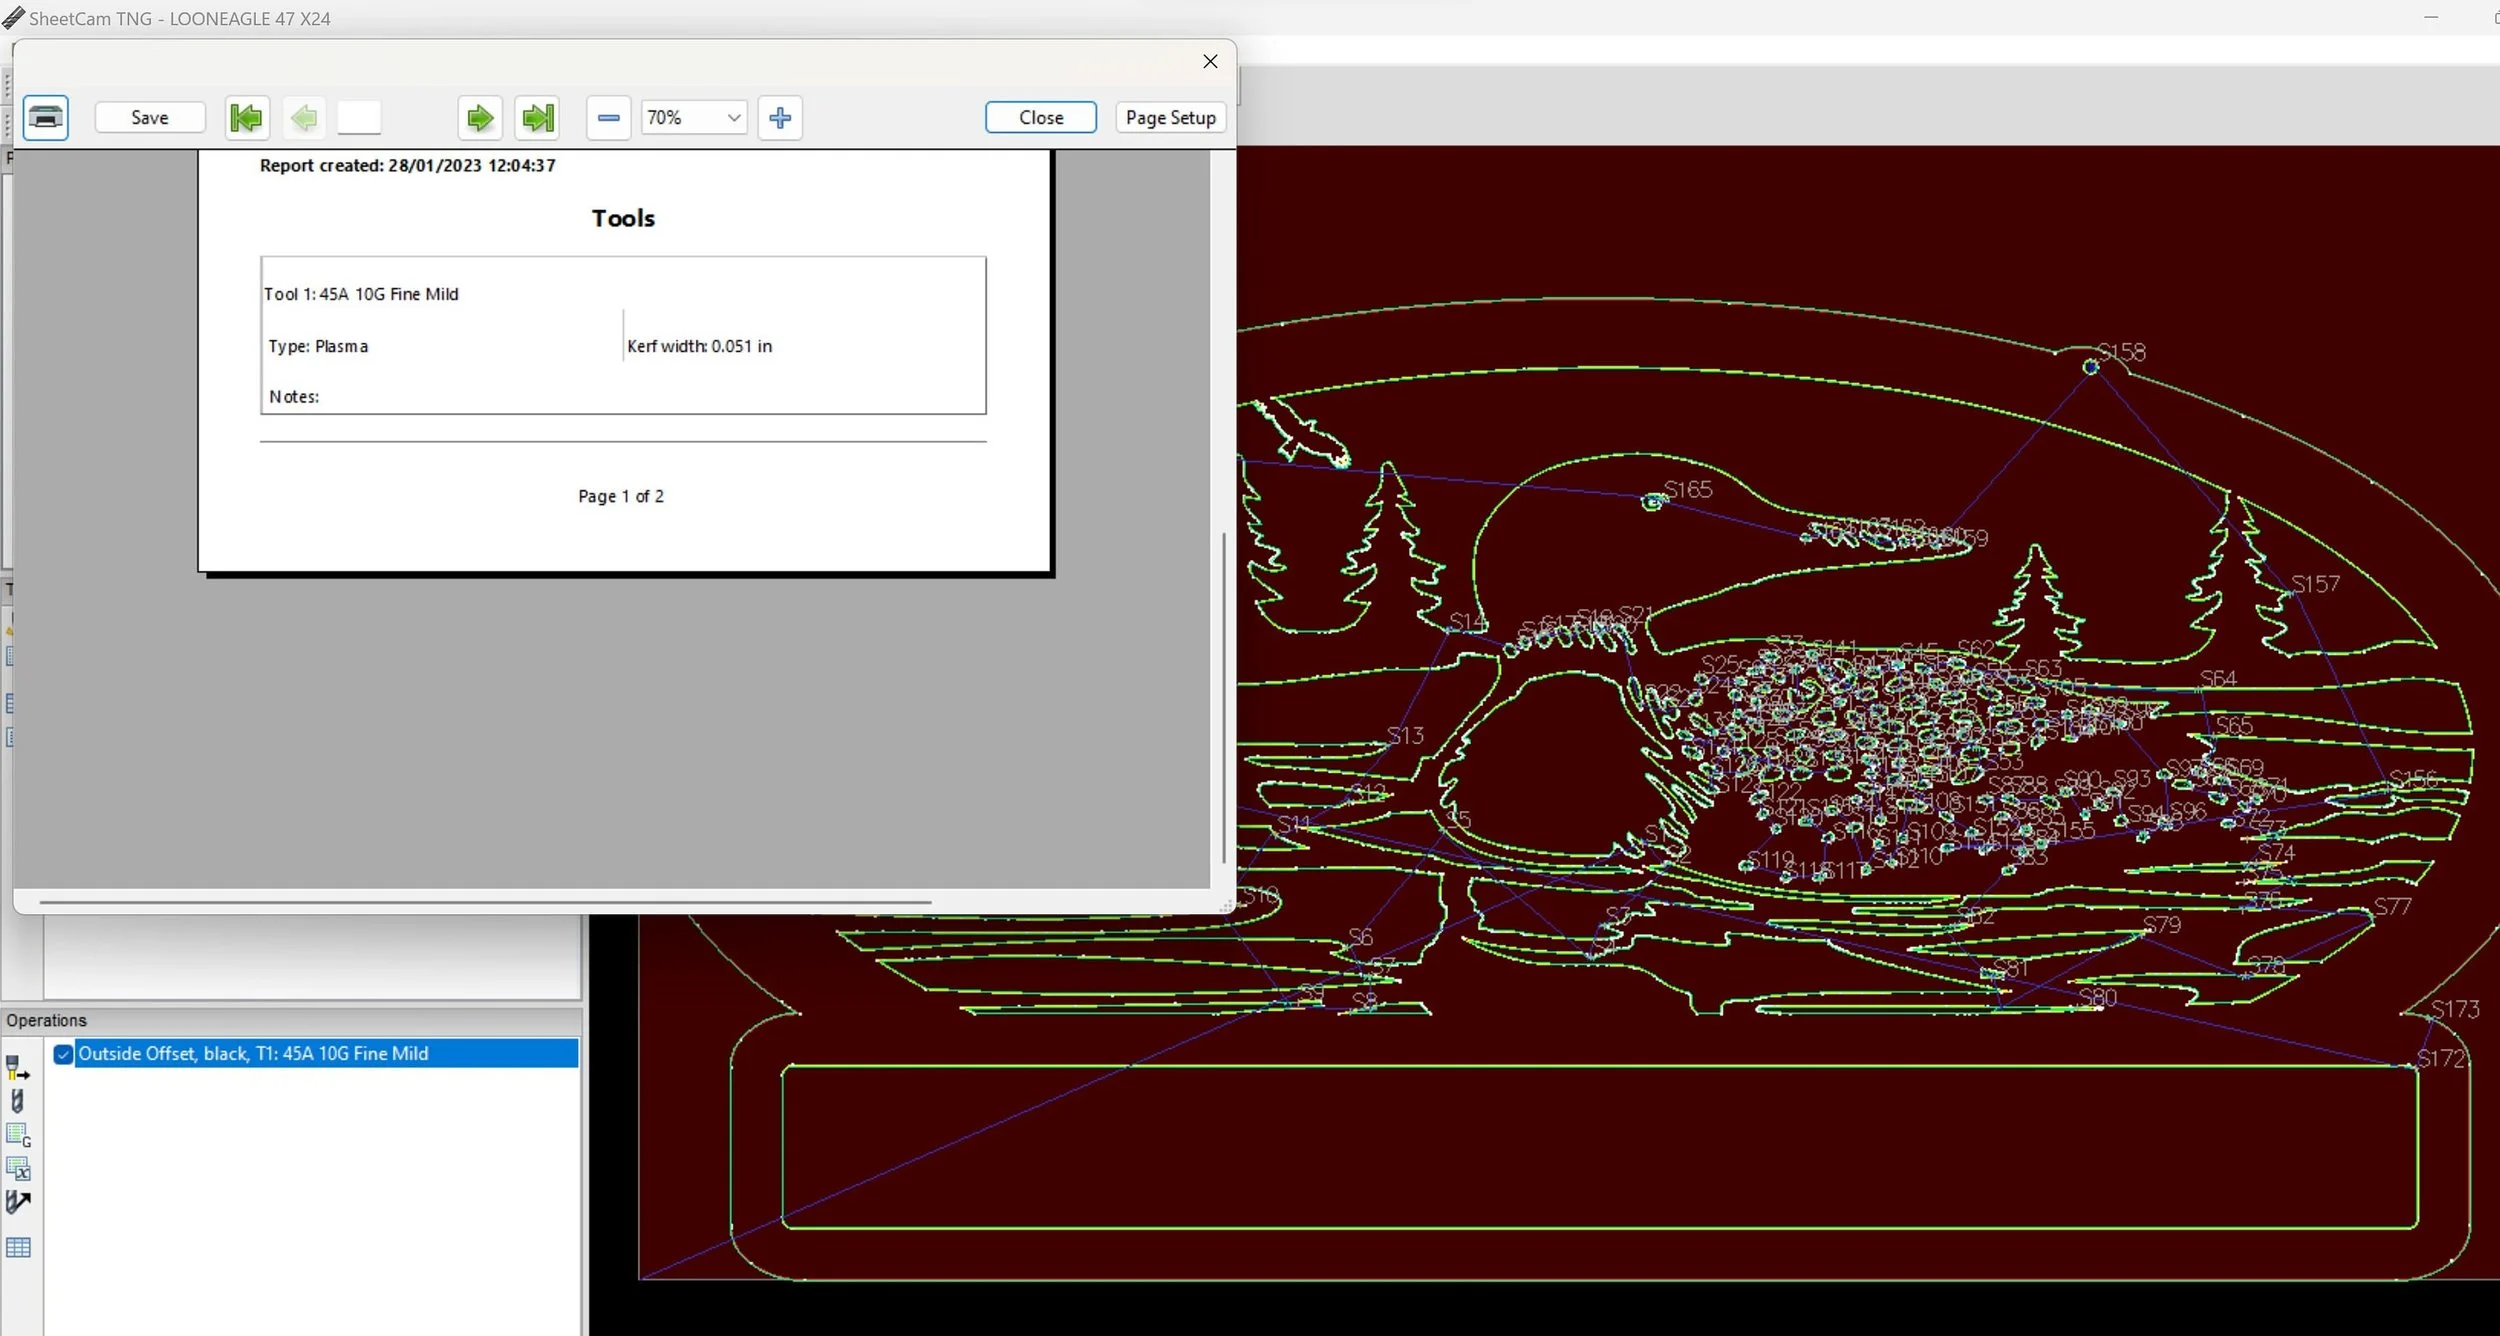The width and height of the screenshot is (2500, 1336).
Task: Click the set variable operation icon
Action: [x=18, y=1168]
